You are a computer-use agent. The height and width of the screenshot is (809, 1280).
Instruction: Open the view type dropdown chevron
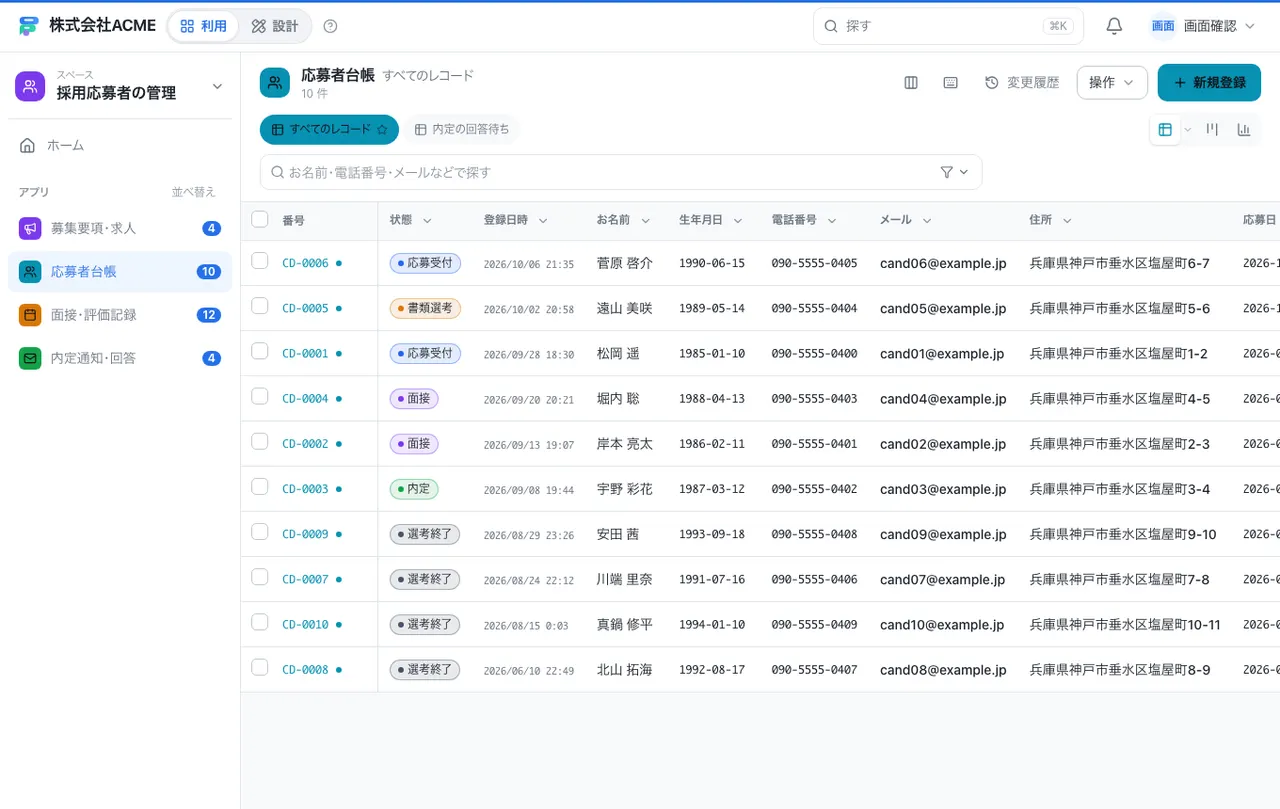1188,129
